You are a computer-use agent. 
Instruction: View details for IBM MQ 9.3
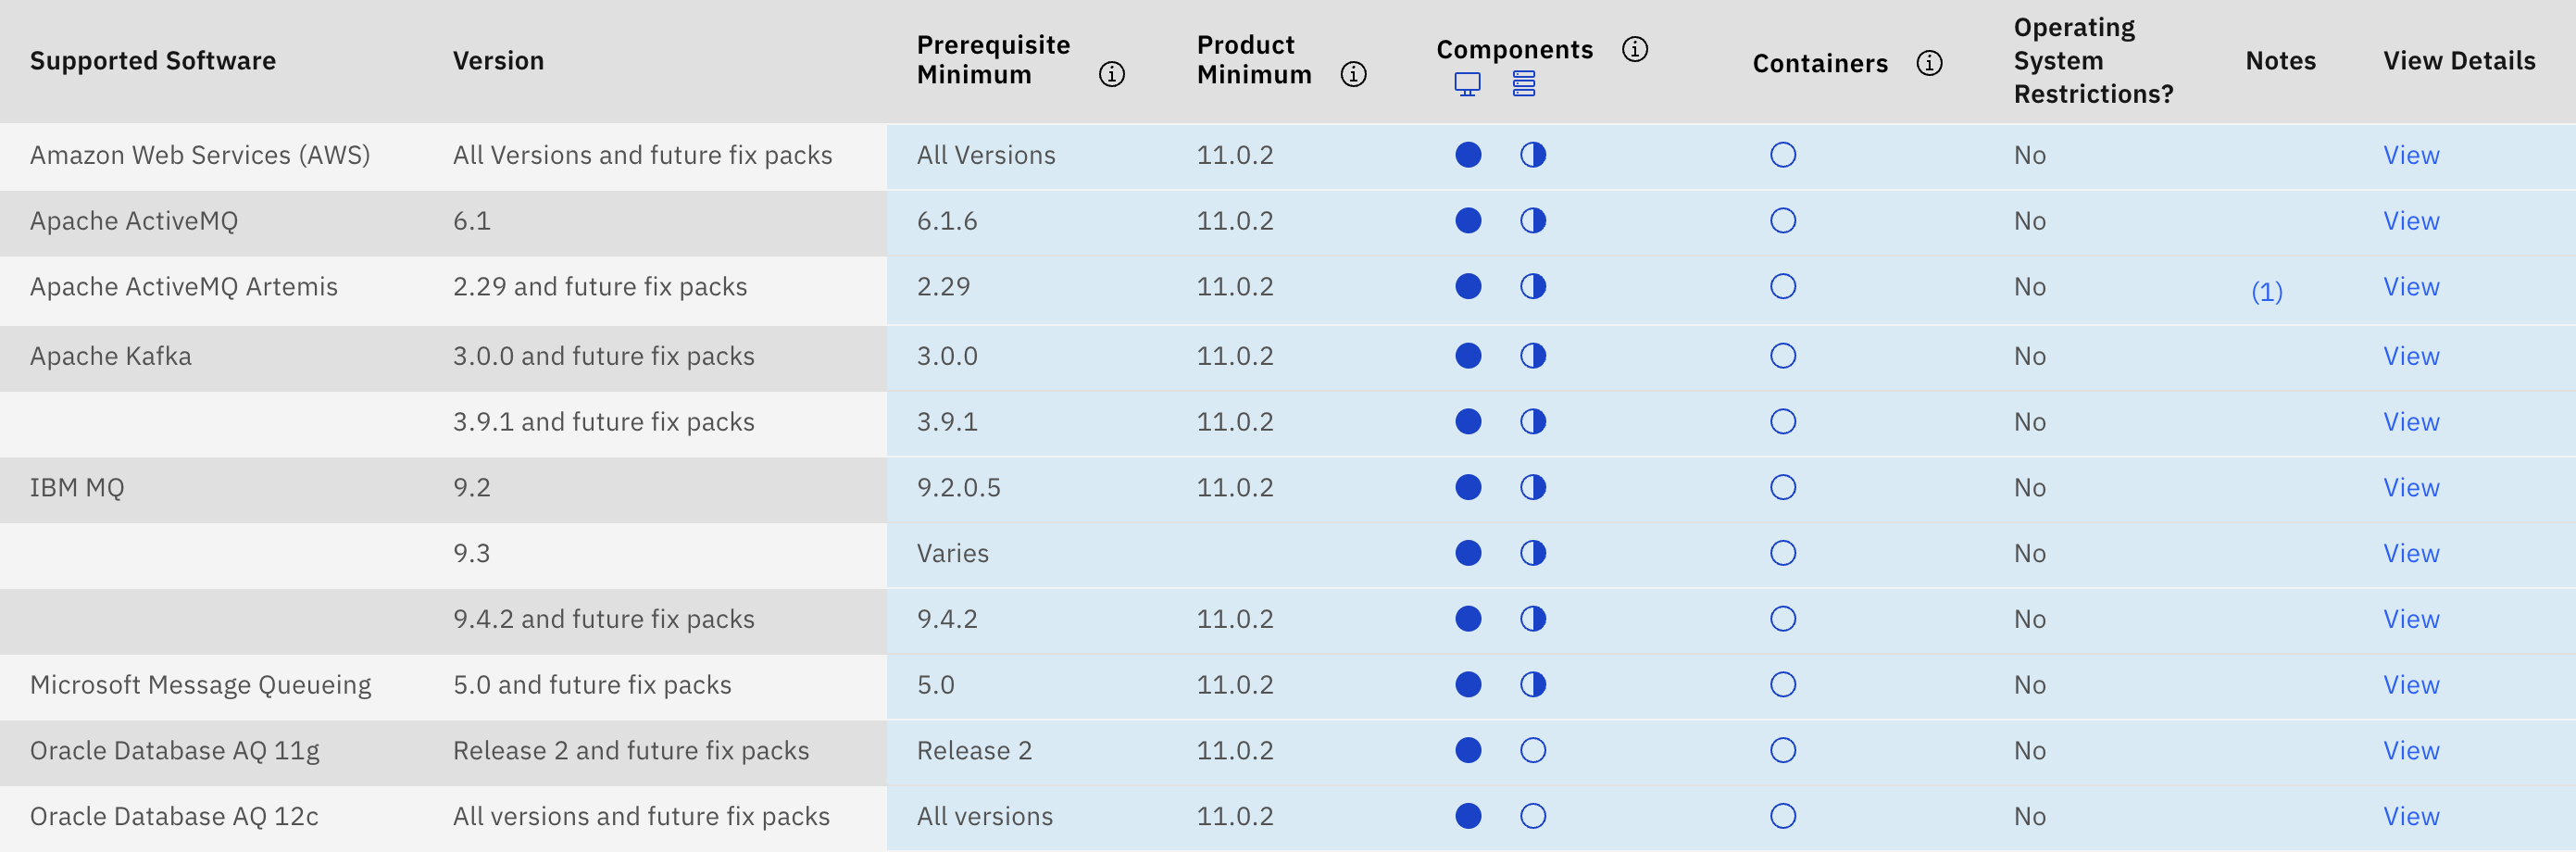coord(2410,553)
